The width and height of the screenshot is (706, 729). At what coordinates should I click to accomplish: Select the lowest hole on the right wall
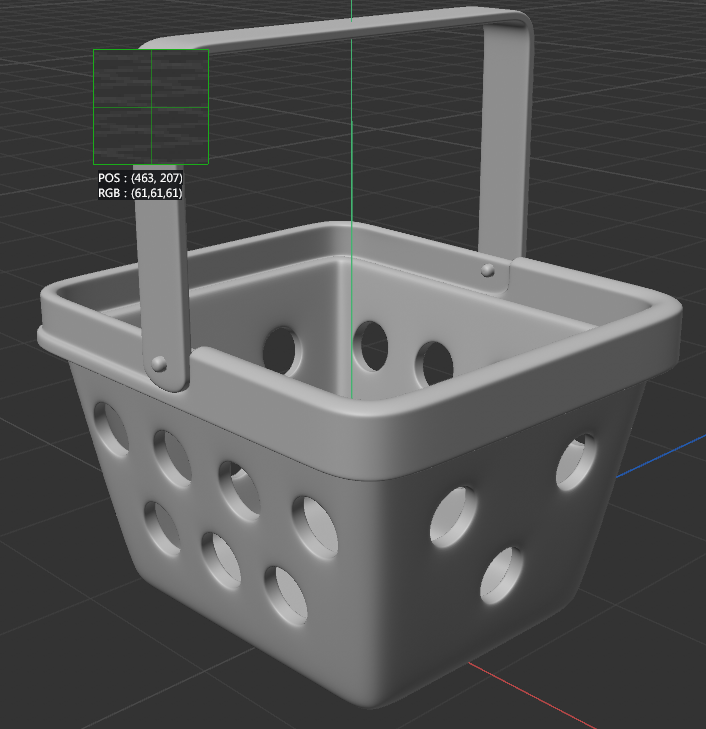tap(502, 577)
